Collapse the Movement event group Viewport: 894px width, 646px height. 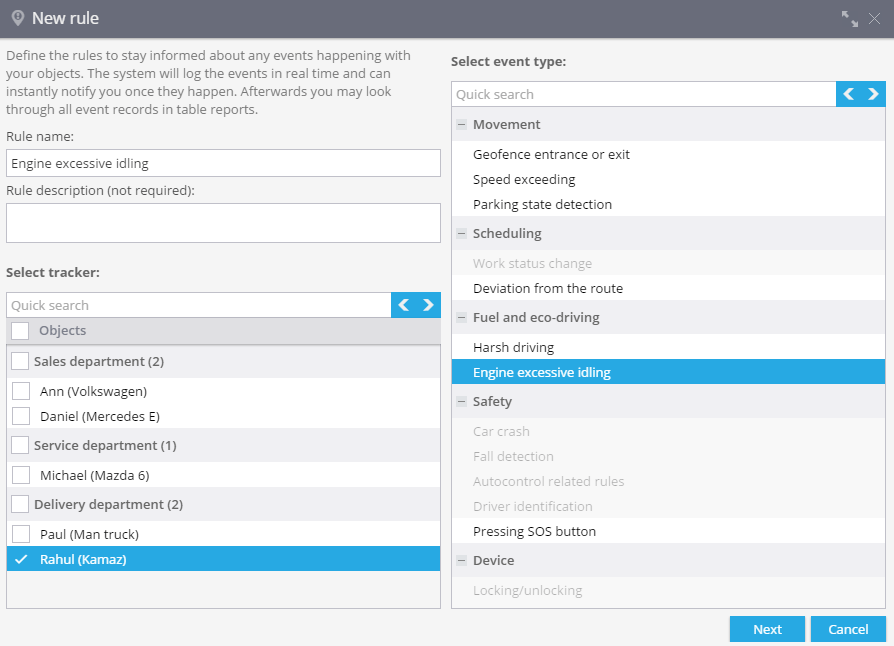pos(462,124)
